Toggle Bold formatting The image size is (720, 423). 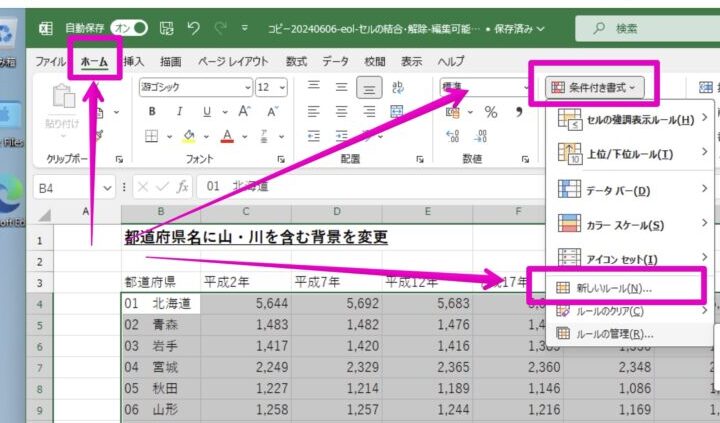[x=152, y=111]
